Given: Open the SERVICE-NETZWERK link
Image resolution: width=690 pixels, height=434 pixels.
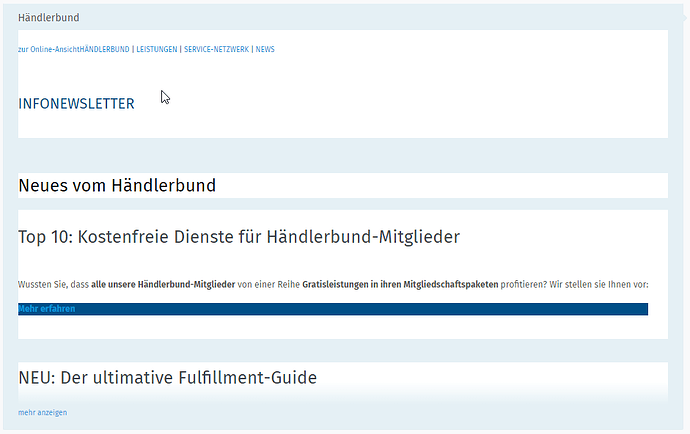Looking at the screenshot, I should click(217, 49).
